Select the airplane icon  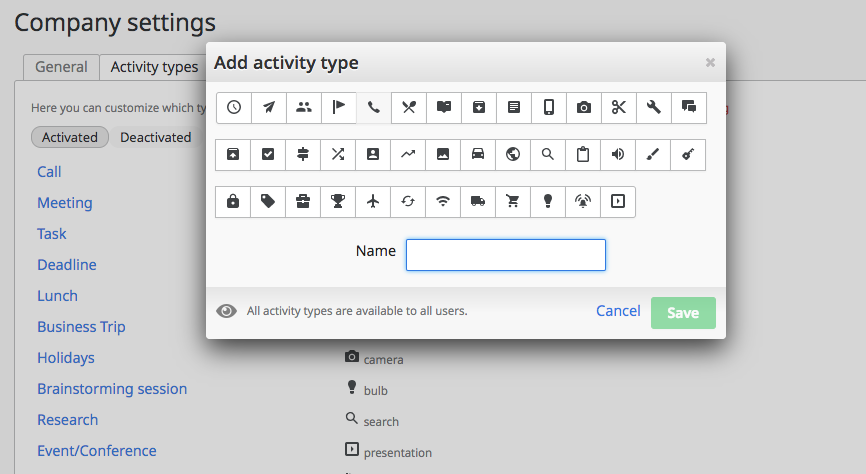pyautogui.click(x=373, y=201)
